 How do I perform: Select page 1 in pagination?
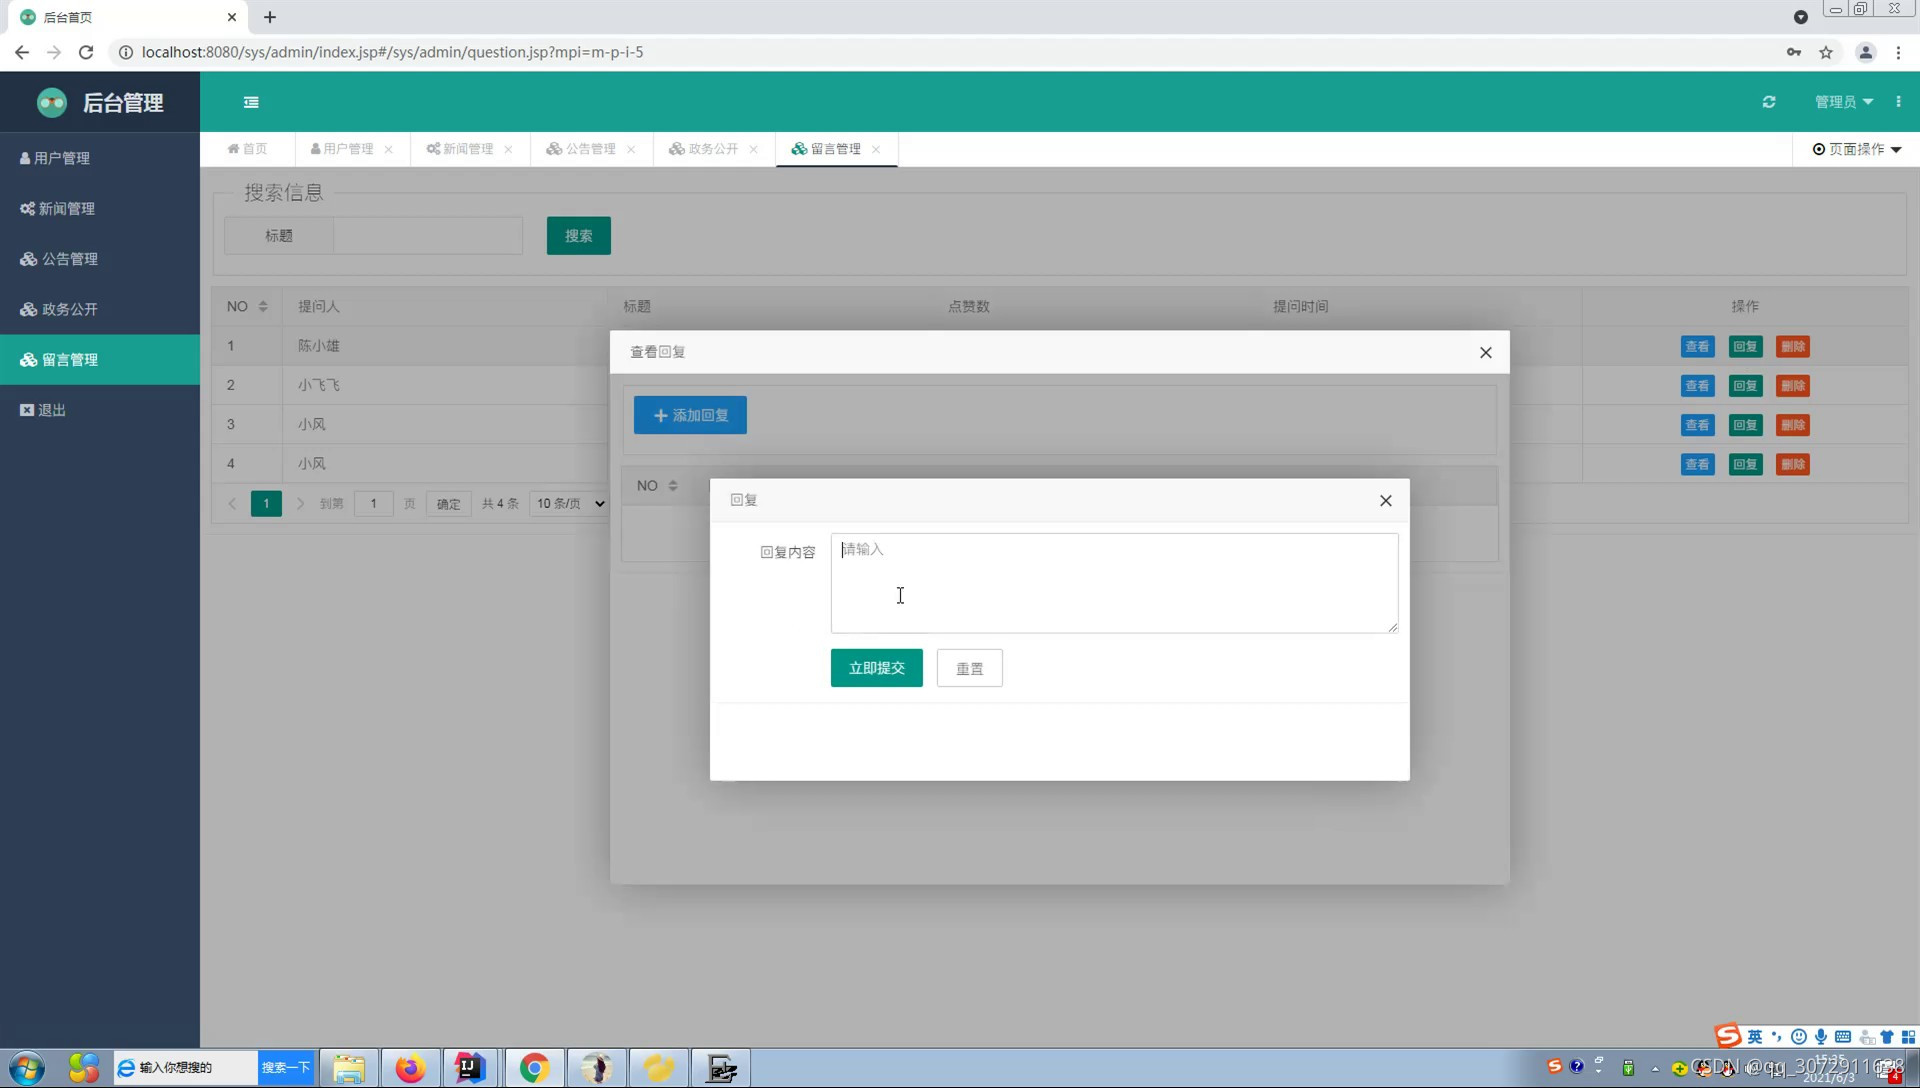(266, 503)
